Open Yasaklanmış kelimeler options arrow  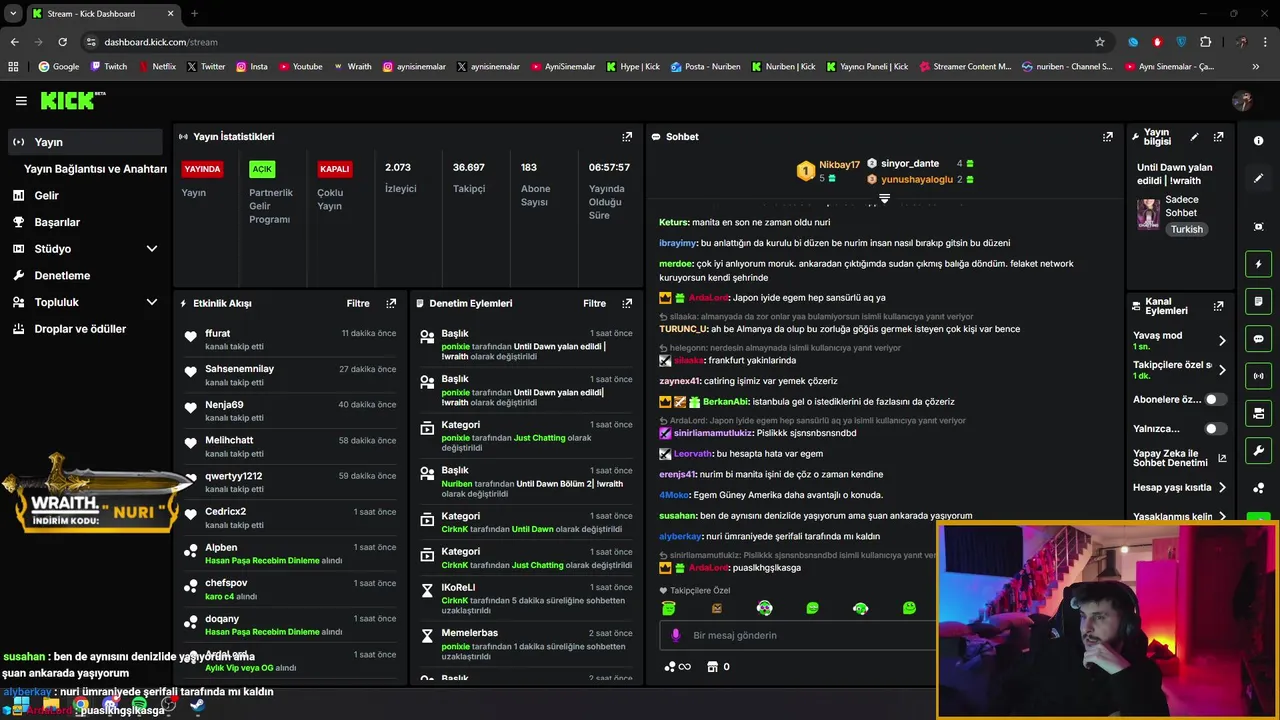point(1222,516)
